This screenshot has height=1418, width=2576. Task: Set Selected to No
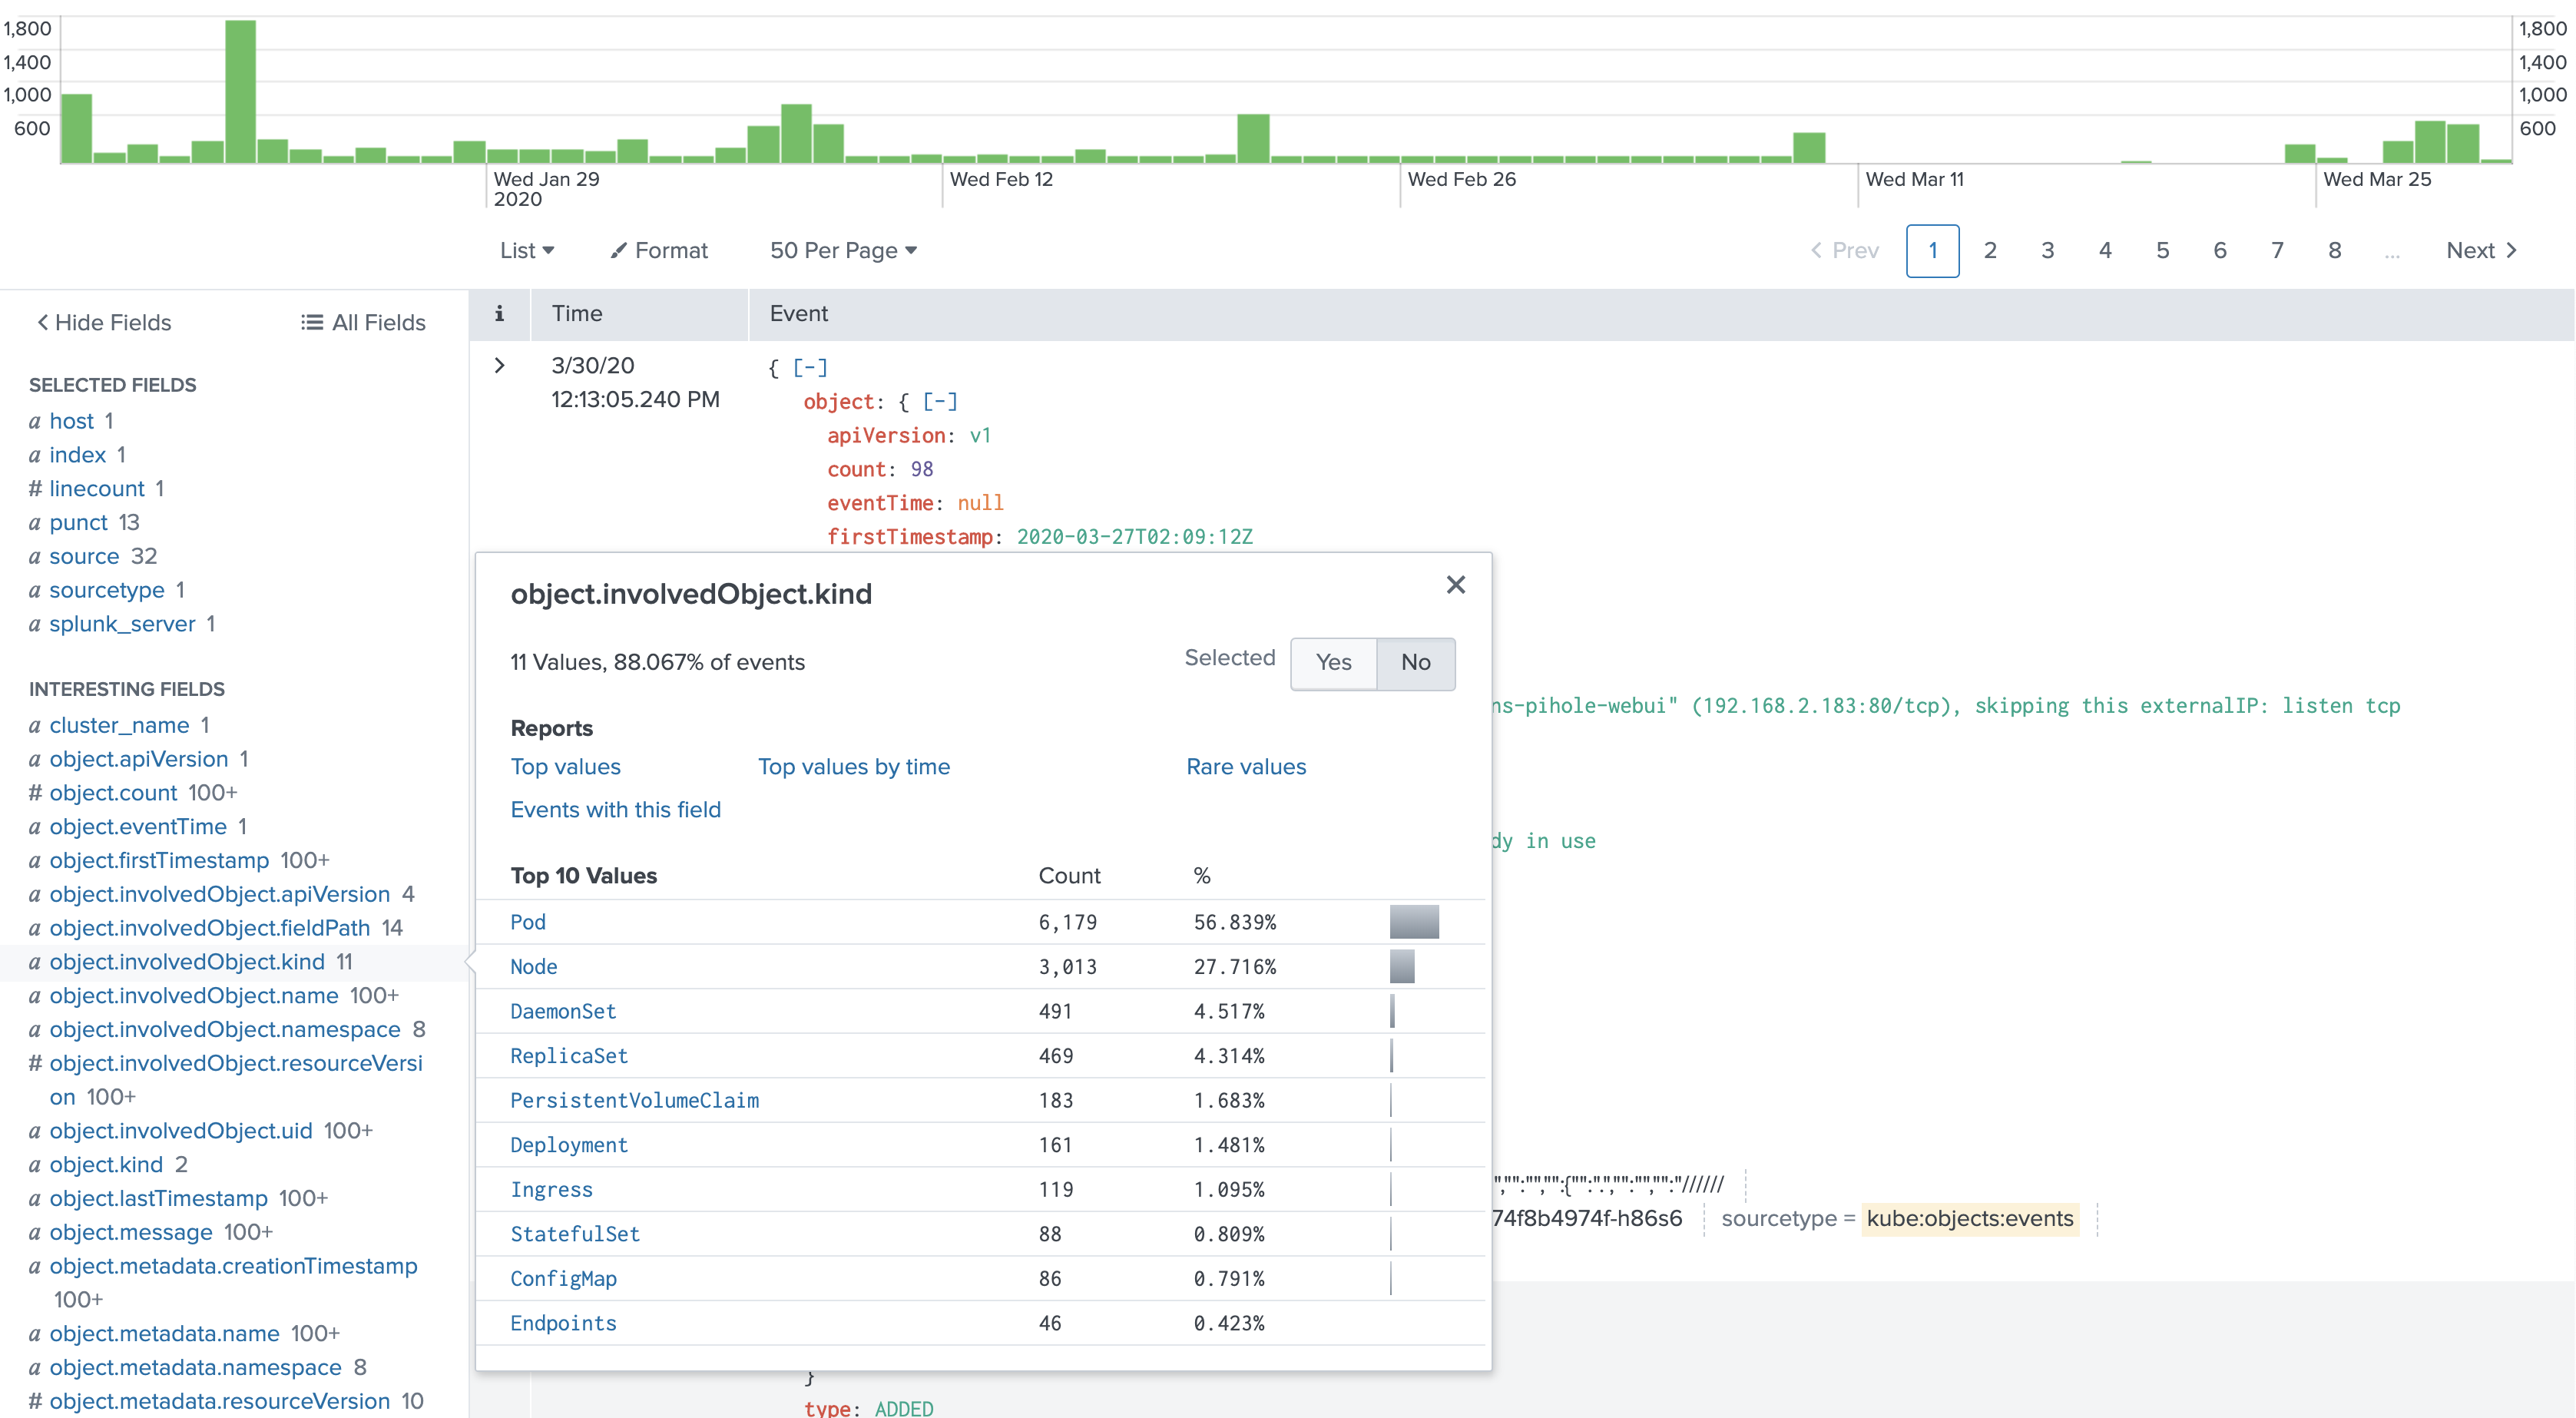tap(1415, 662)
